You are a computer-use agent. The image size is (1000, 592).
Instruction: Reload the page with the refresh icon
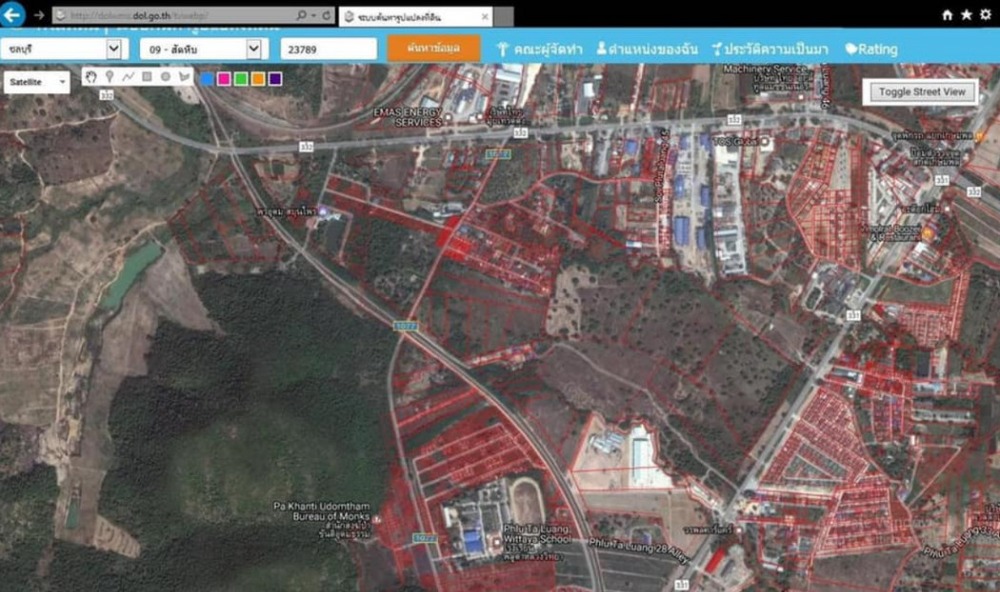coord(327,15)
